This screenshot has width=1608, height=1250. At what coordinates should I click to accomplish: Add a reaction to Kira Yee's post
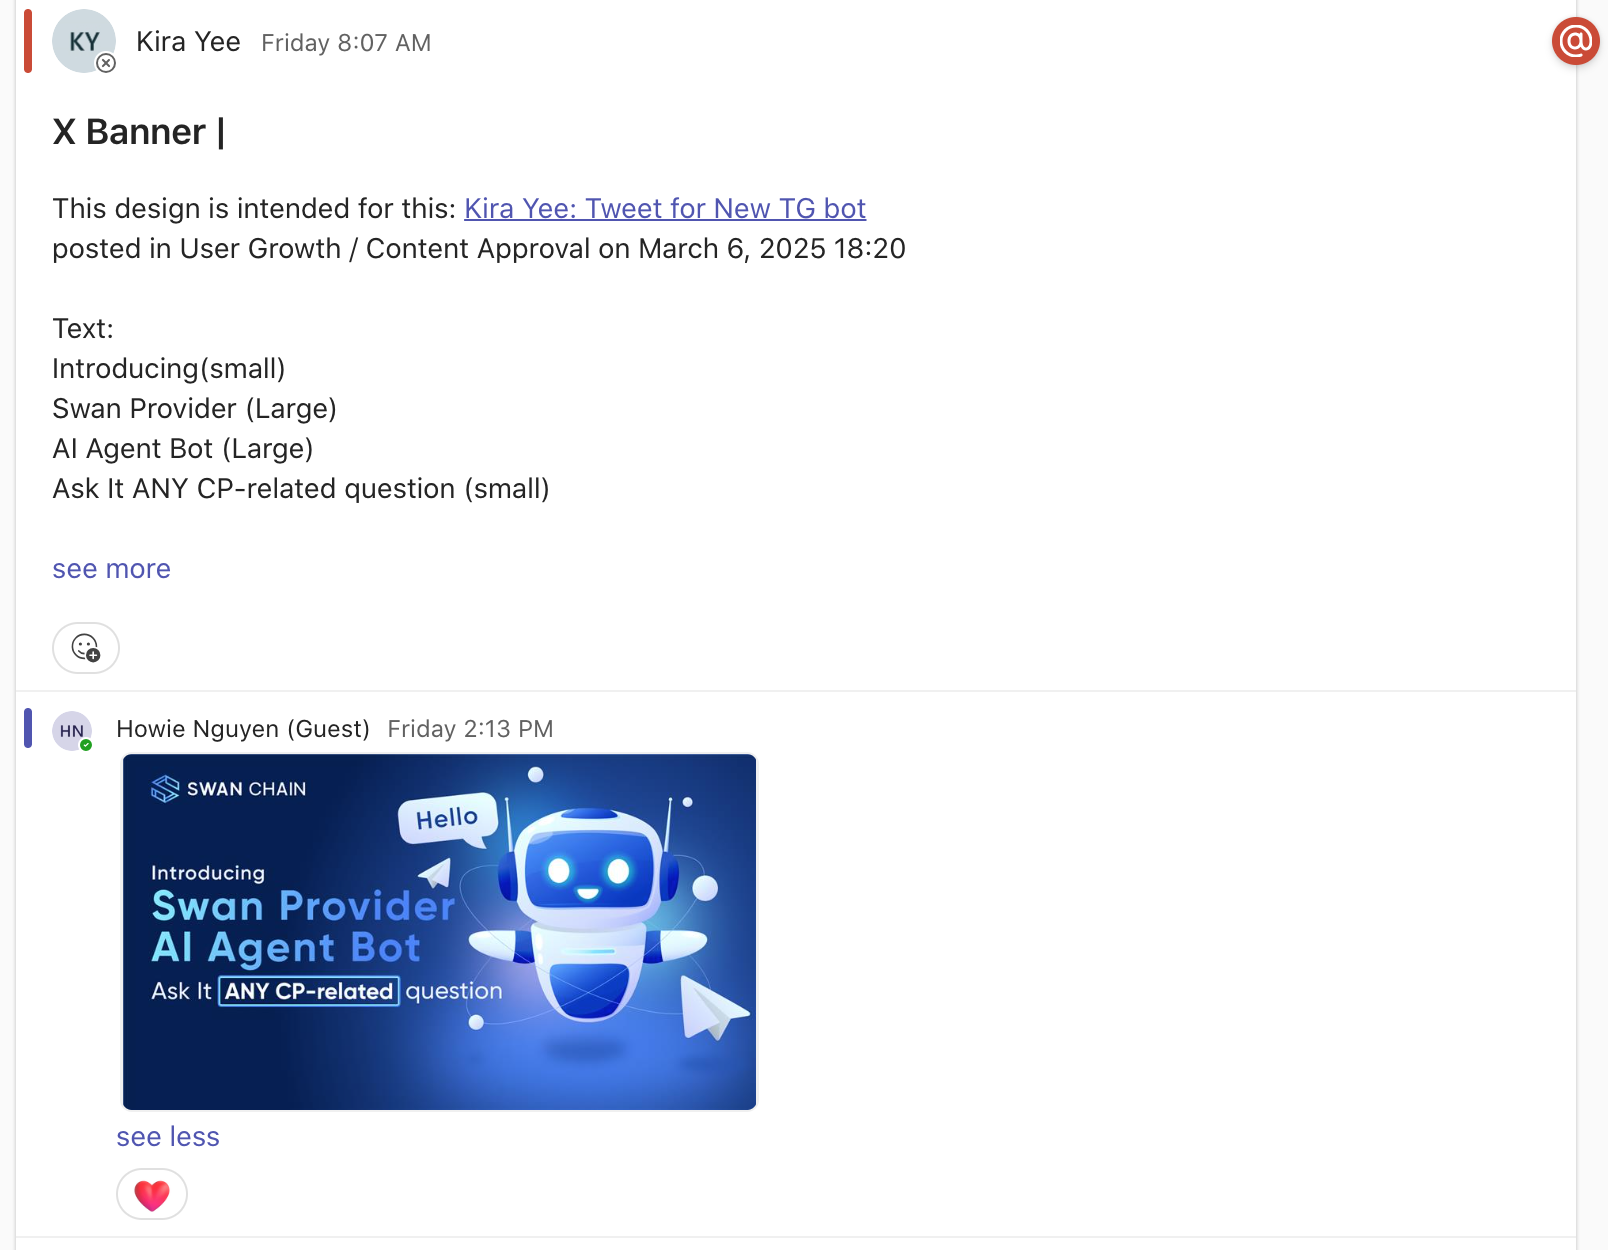(86, 648)
